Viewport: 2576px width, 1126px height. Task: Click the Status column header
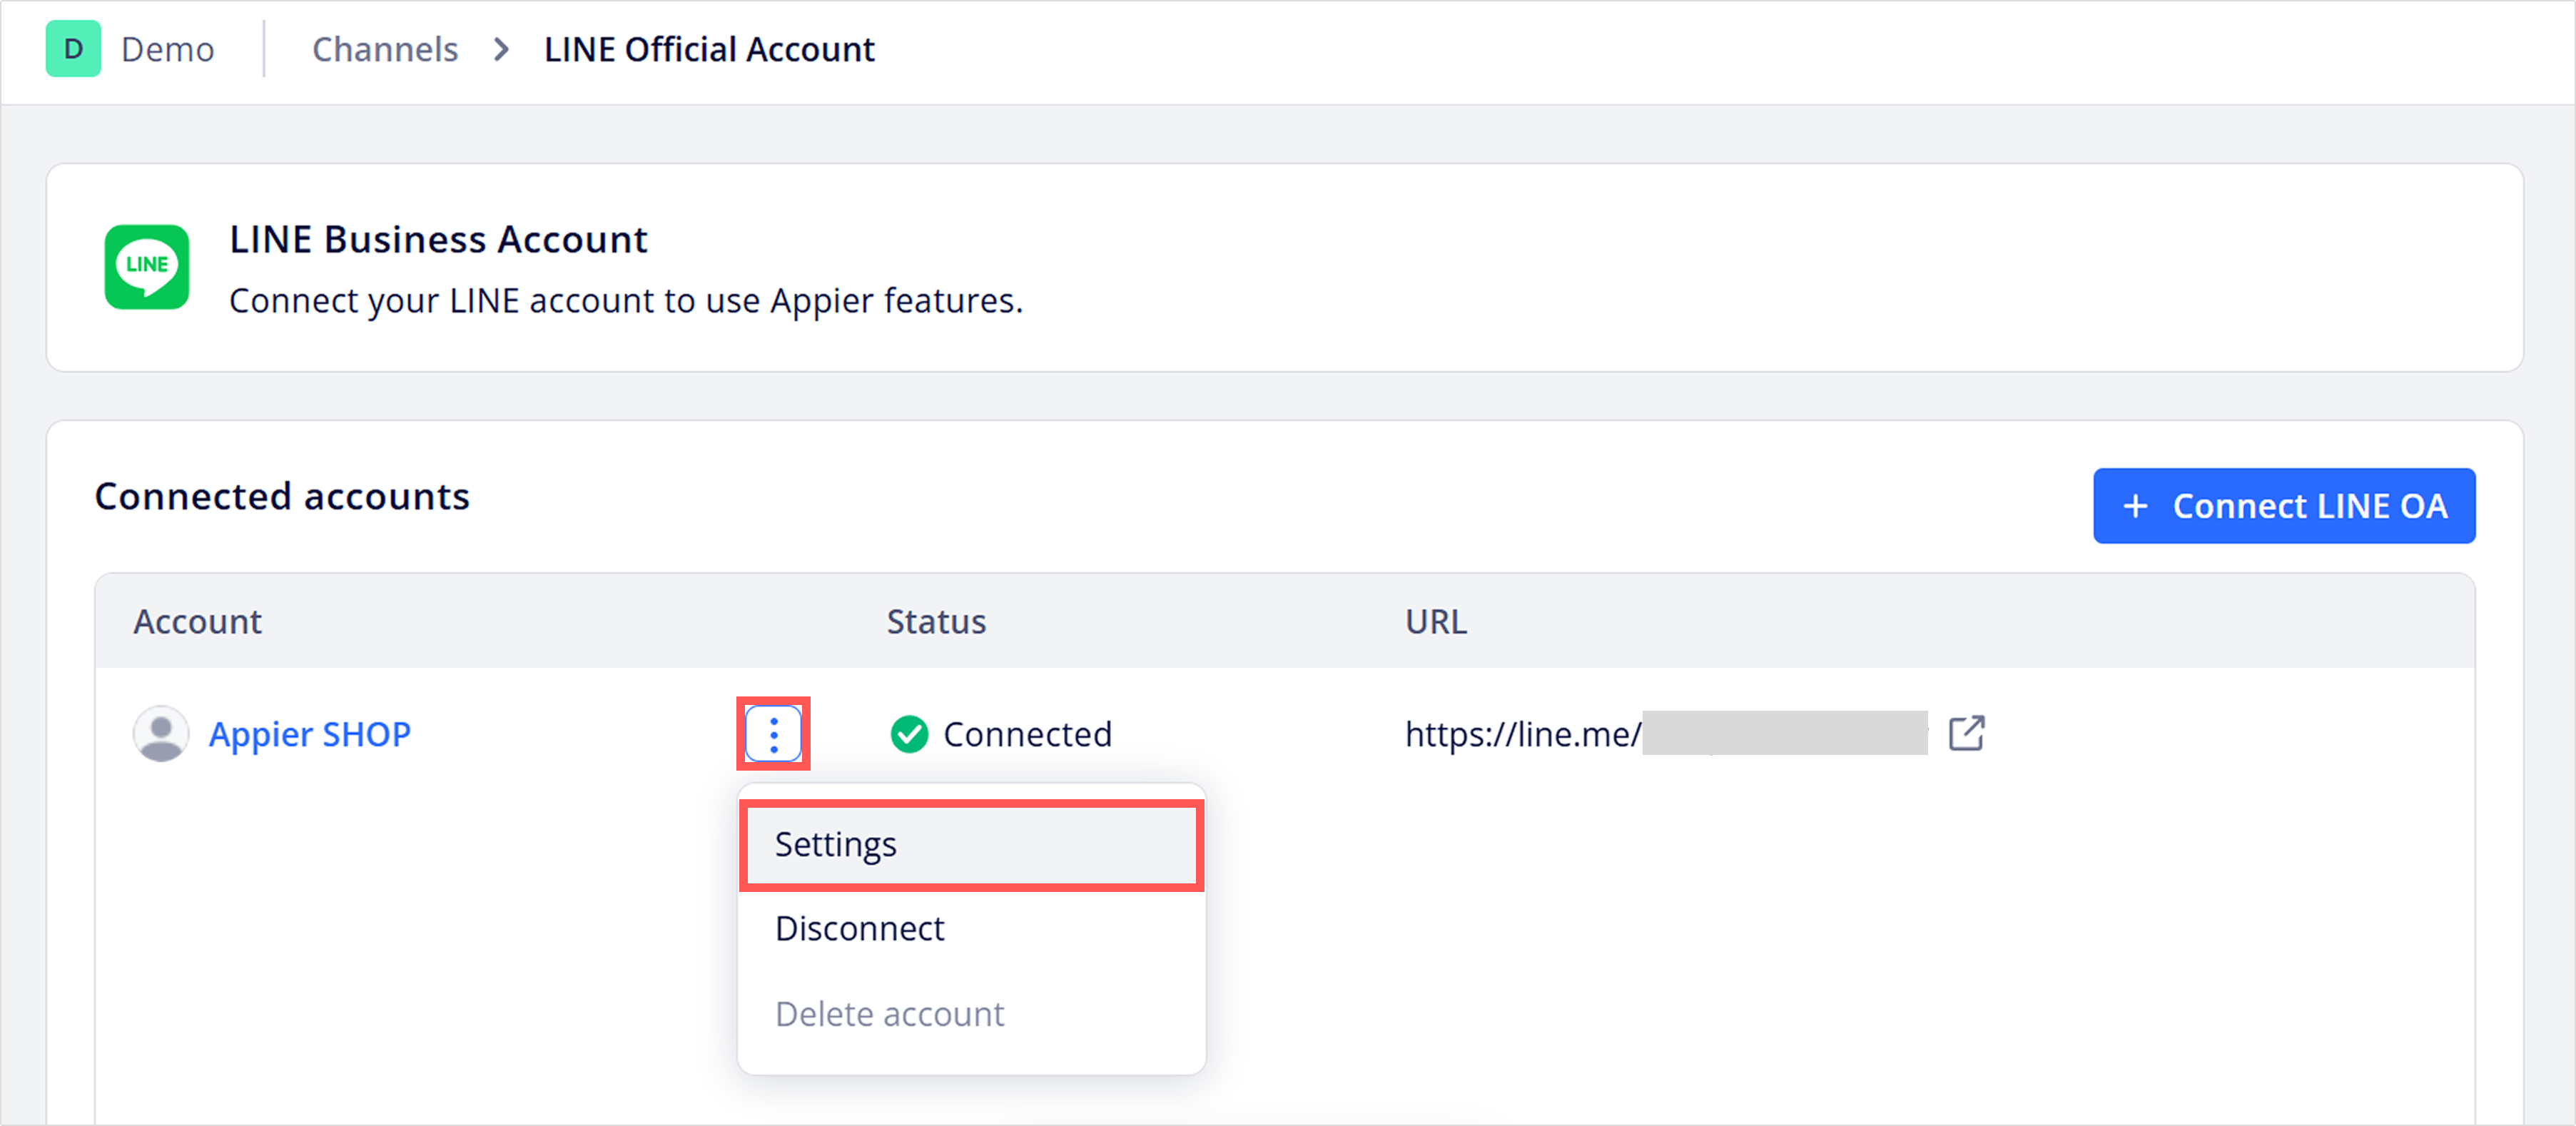coord(936,621)
